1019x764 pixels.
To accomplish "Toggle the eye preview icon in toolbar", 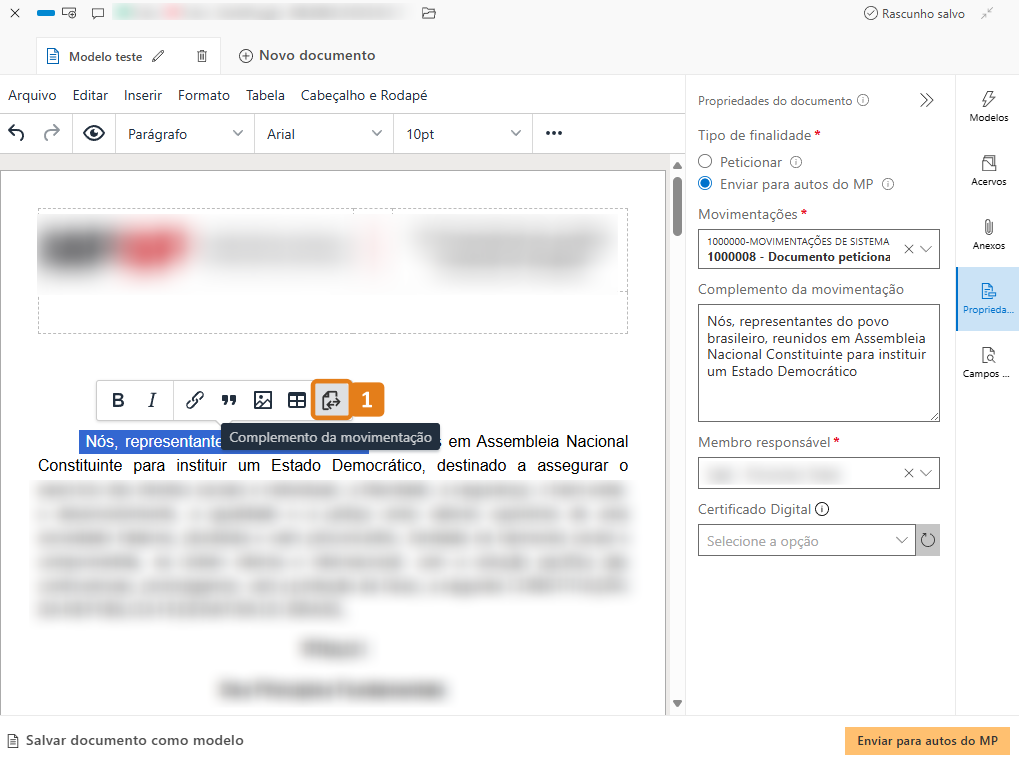I will coord(94,134).
